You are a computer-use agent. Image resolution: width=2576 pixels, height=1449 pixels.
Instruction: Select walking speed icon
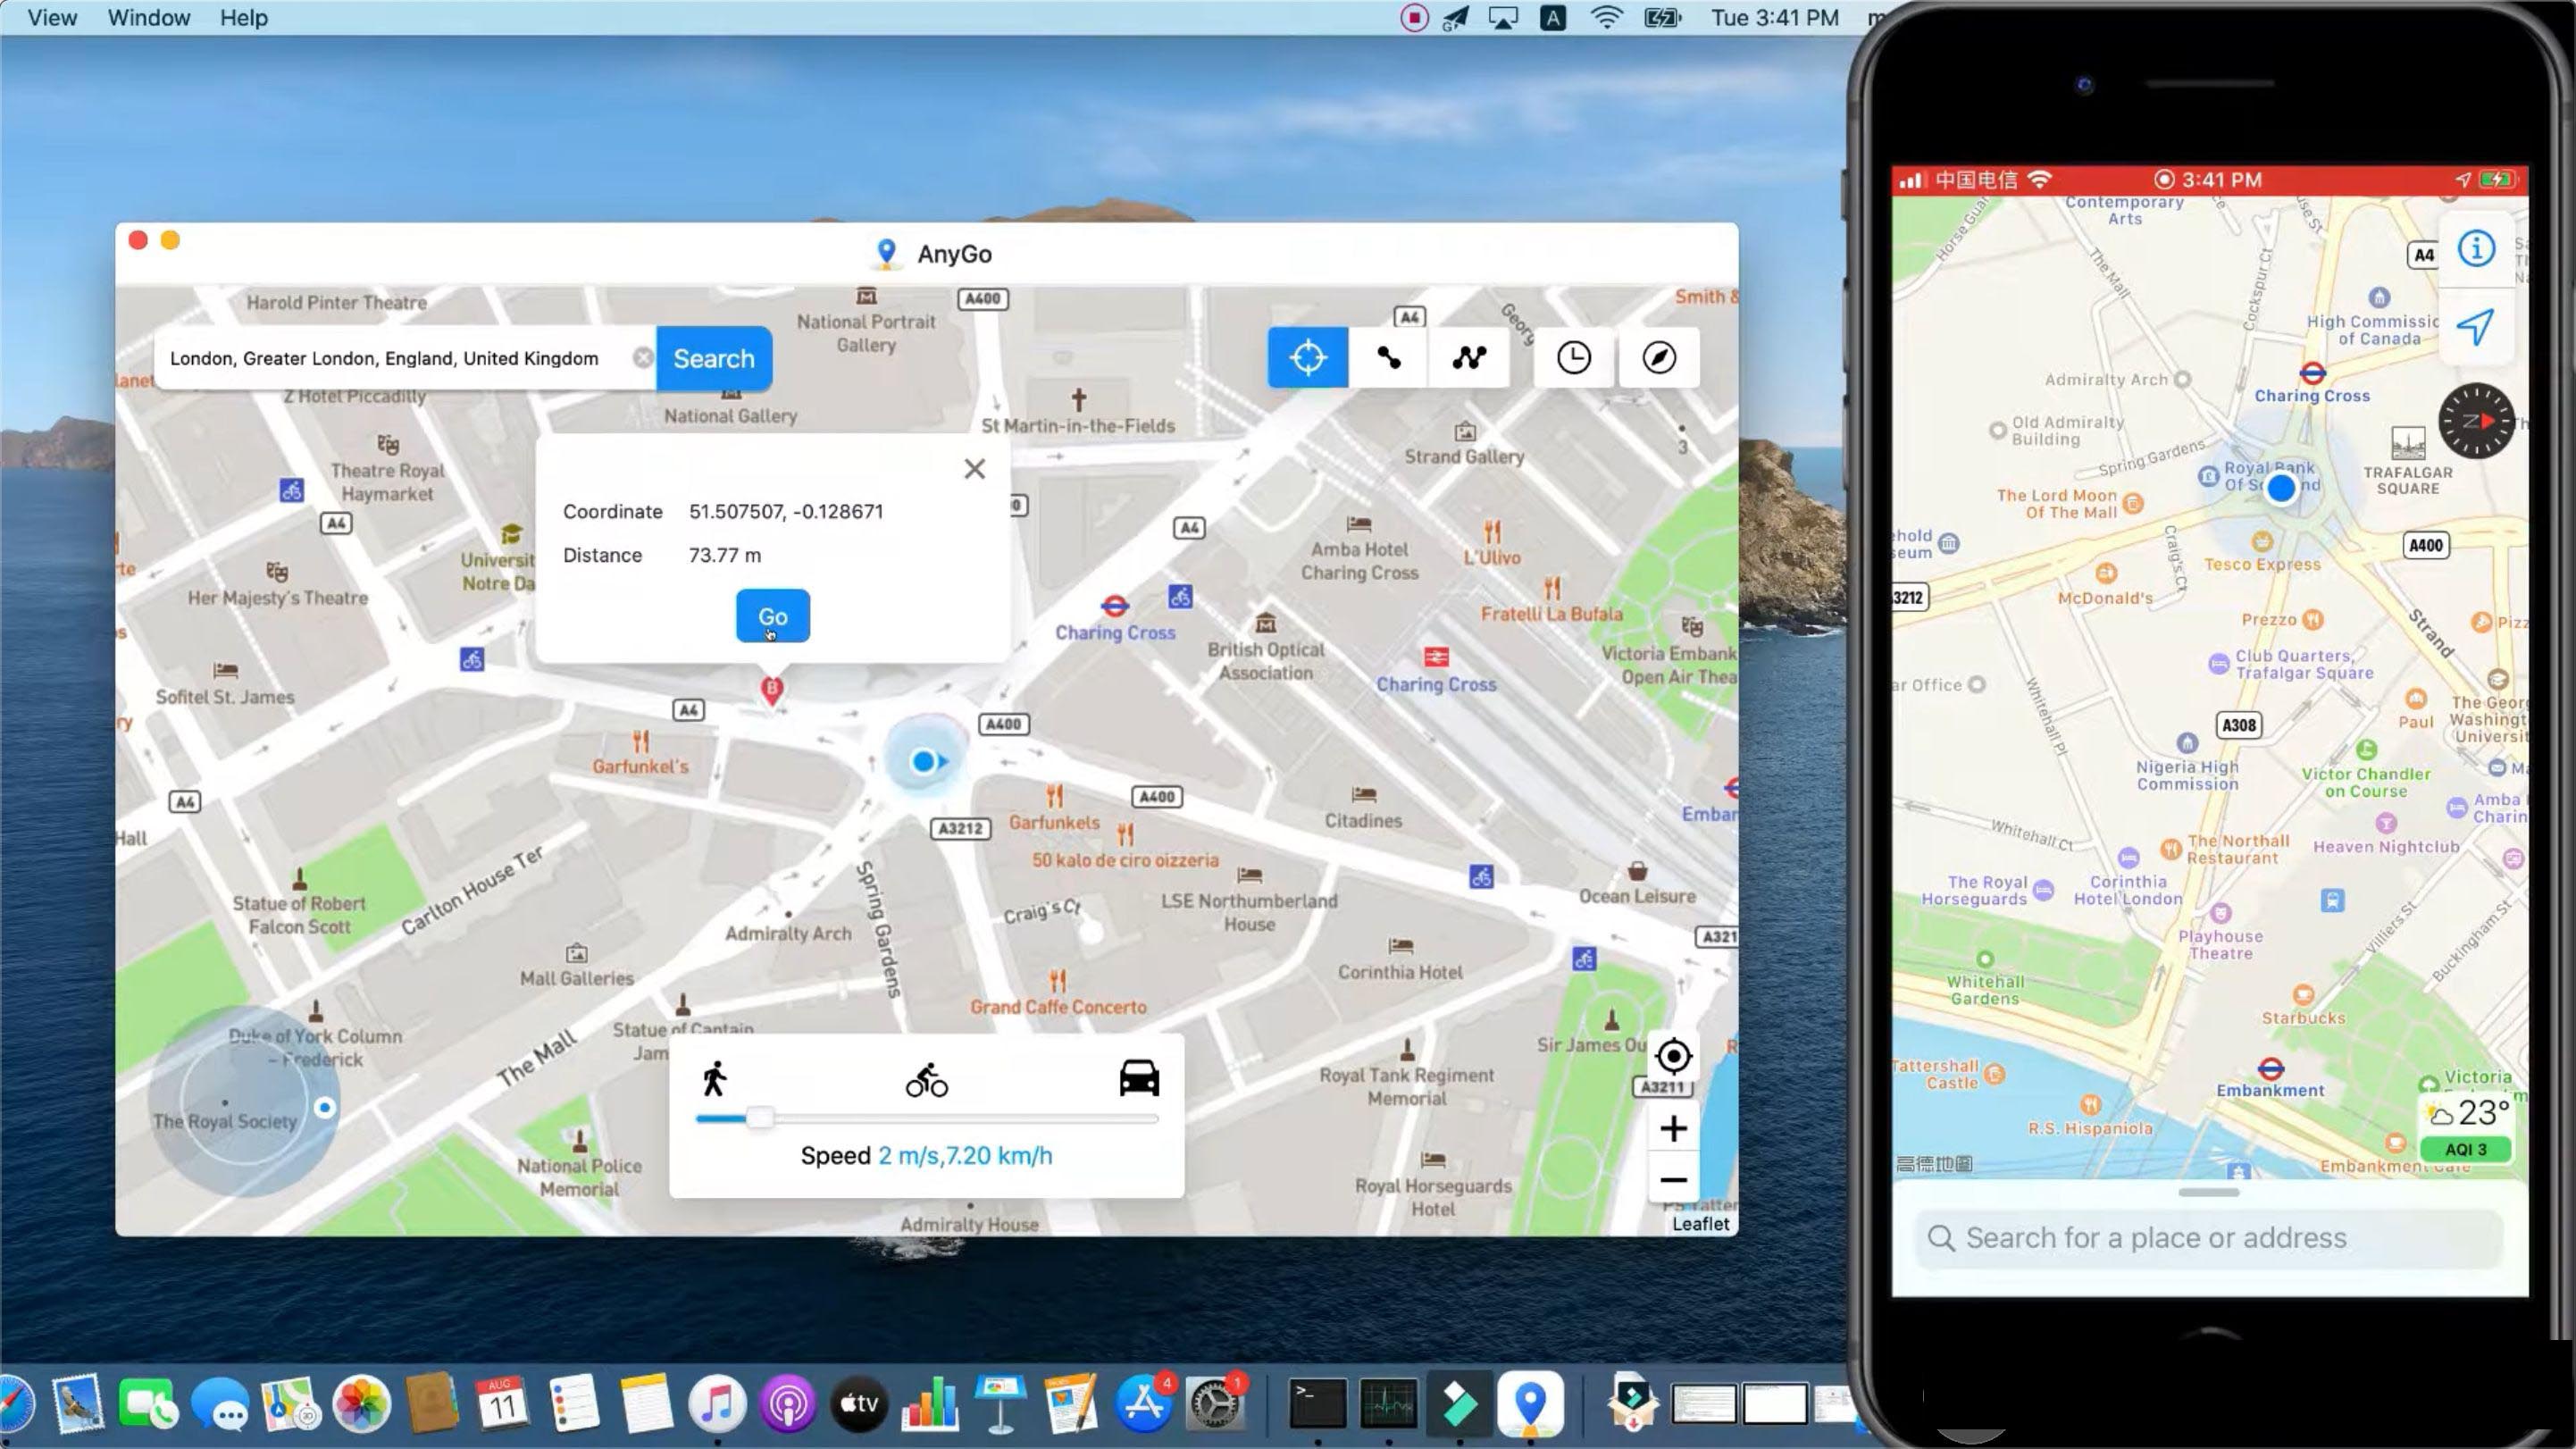(714, 1080)
